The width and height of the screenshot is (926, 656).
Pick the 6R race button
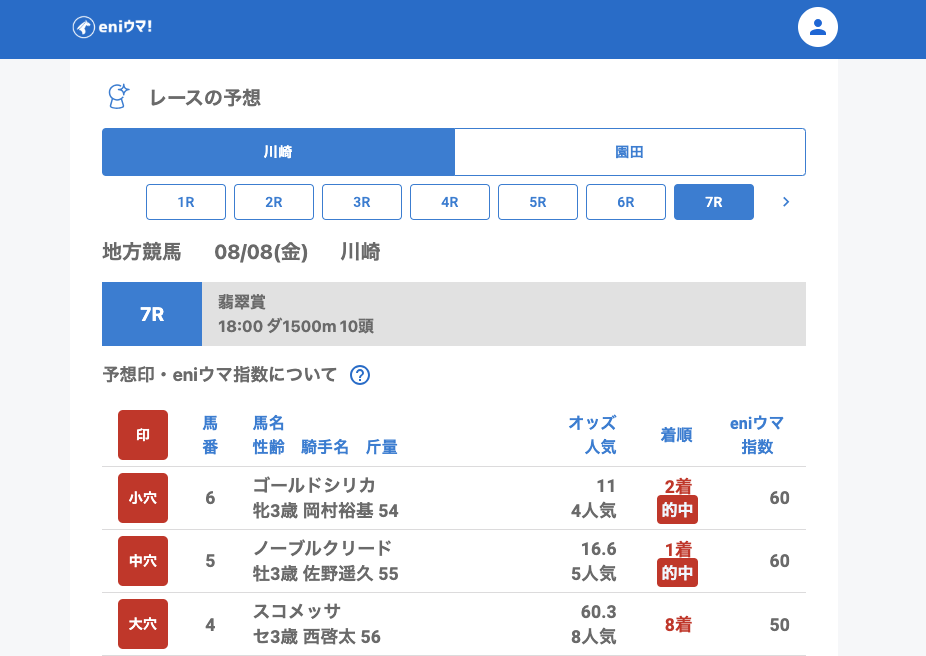tap(626, 202)
